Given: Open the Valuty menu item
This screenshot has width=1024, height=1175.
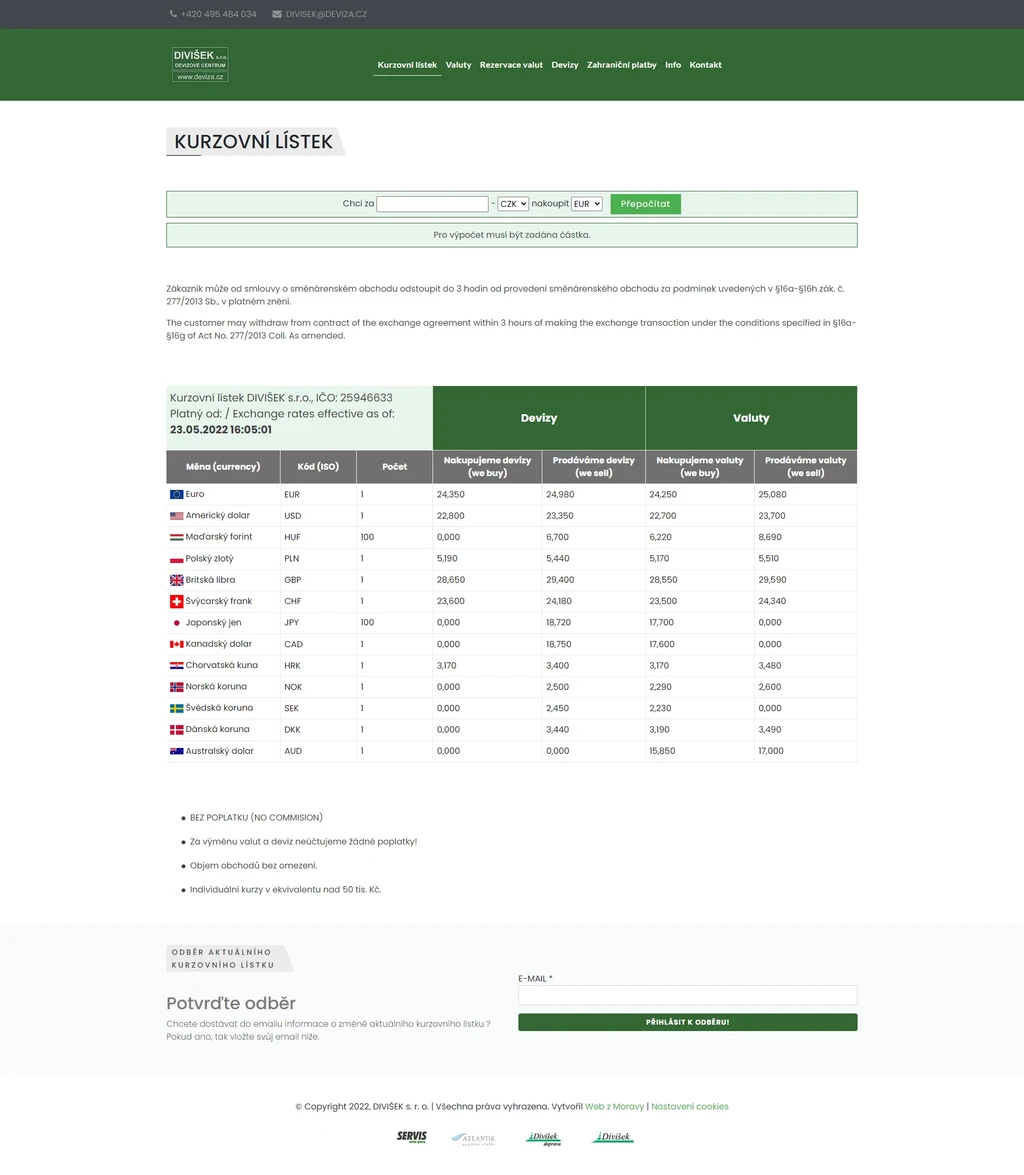Looking at the screenshot, I should pos(458,65).
